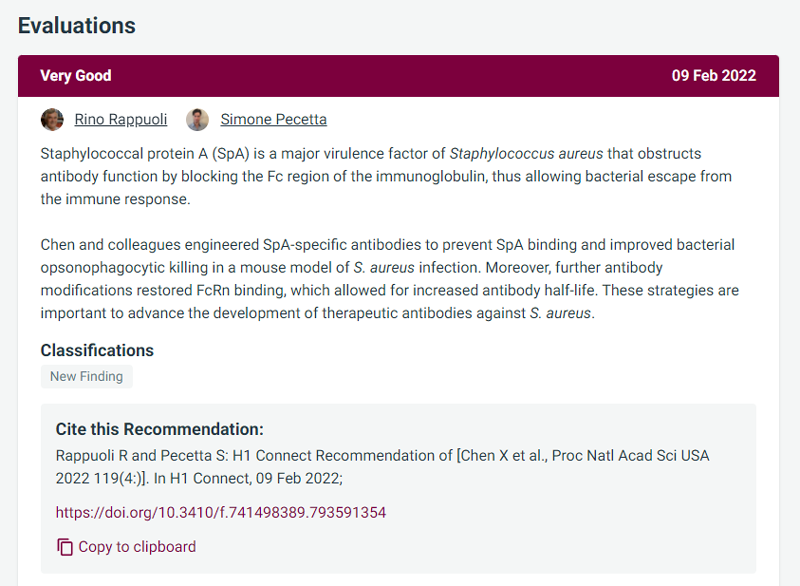Click the italic Staphylococcus aureus term

pyautogui.click(x=526, y=154)
